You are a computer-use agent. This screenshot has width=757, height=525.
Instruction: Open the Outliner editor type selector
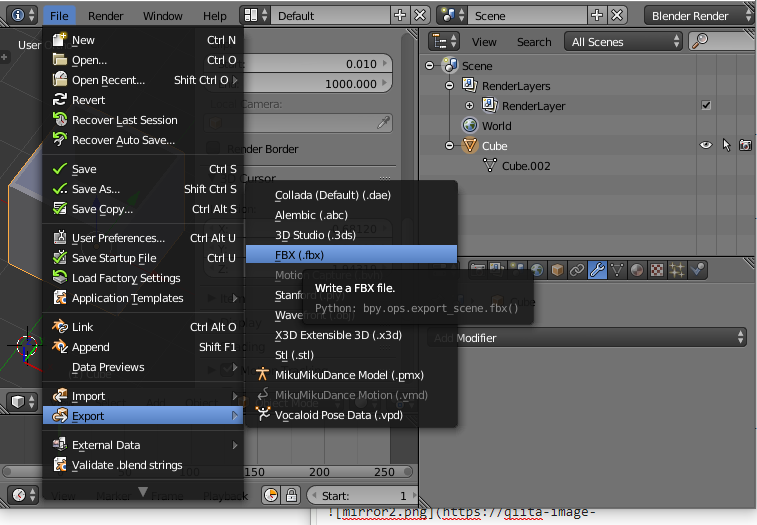pyautogui.click(x=444, y=42)
